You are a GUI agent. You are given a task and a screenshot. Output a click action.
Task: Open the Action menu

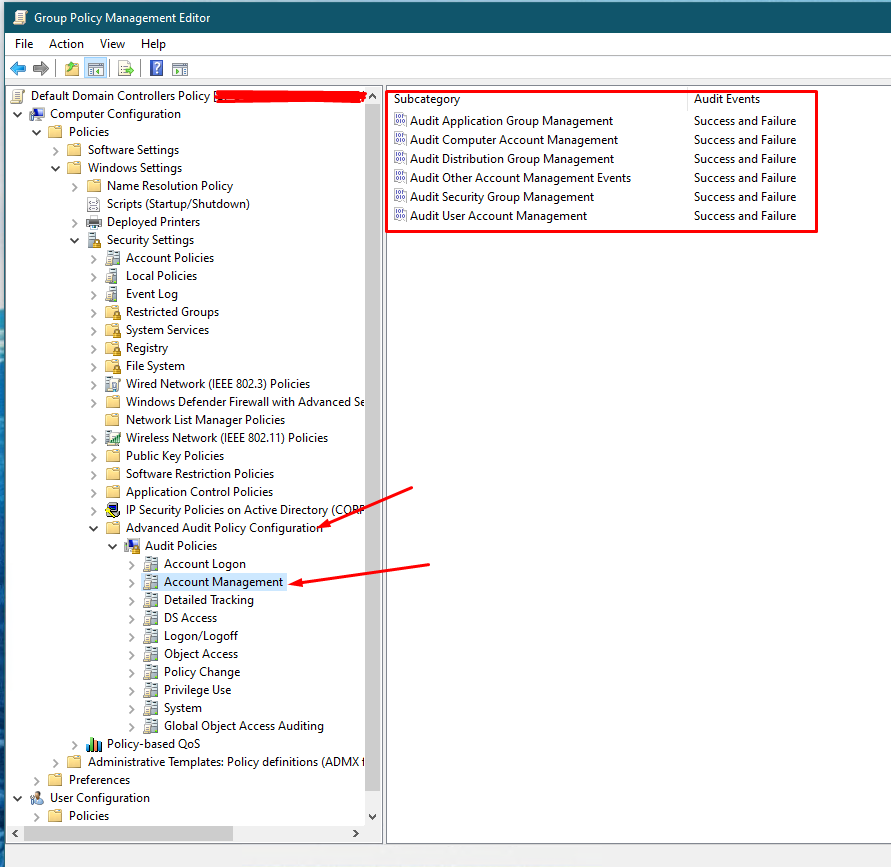pyautogui.click(x=66, y=44)
